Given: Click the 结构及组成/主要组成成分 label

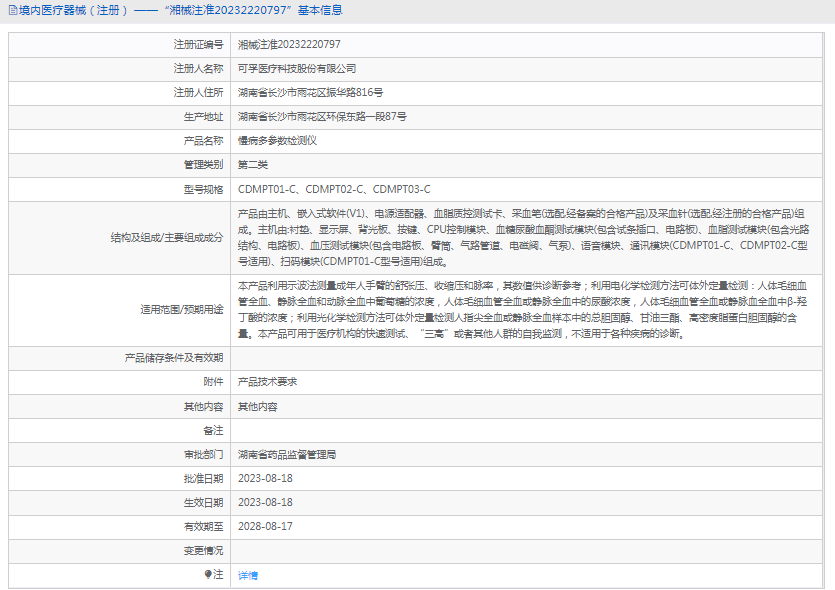Looking at the screenshot, I should tap(167, 237).
